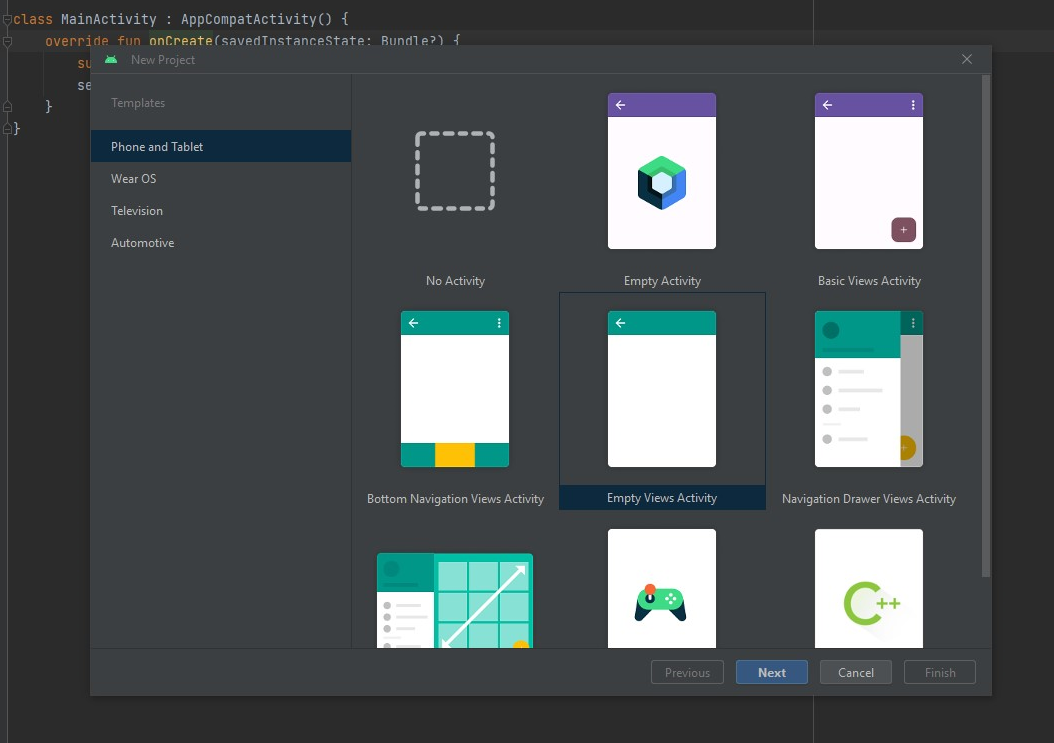
Task: Pick the Native C++ template icon
Action: (868, 600)
